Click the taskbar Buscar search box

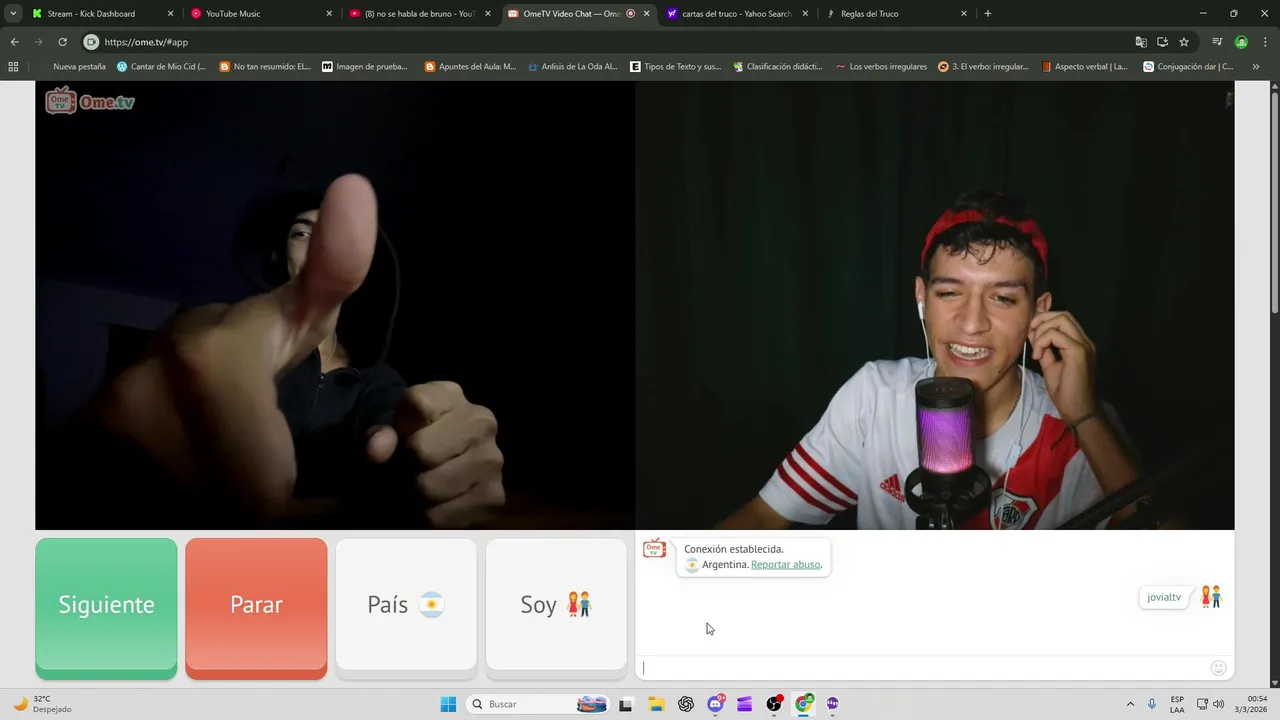(x=540, y=704)
